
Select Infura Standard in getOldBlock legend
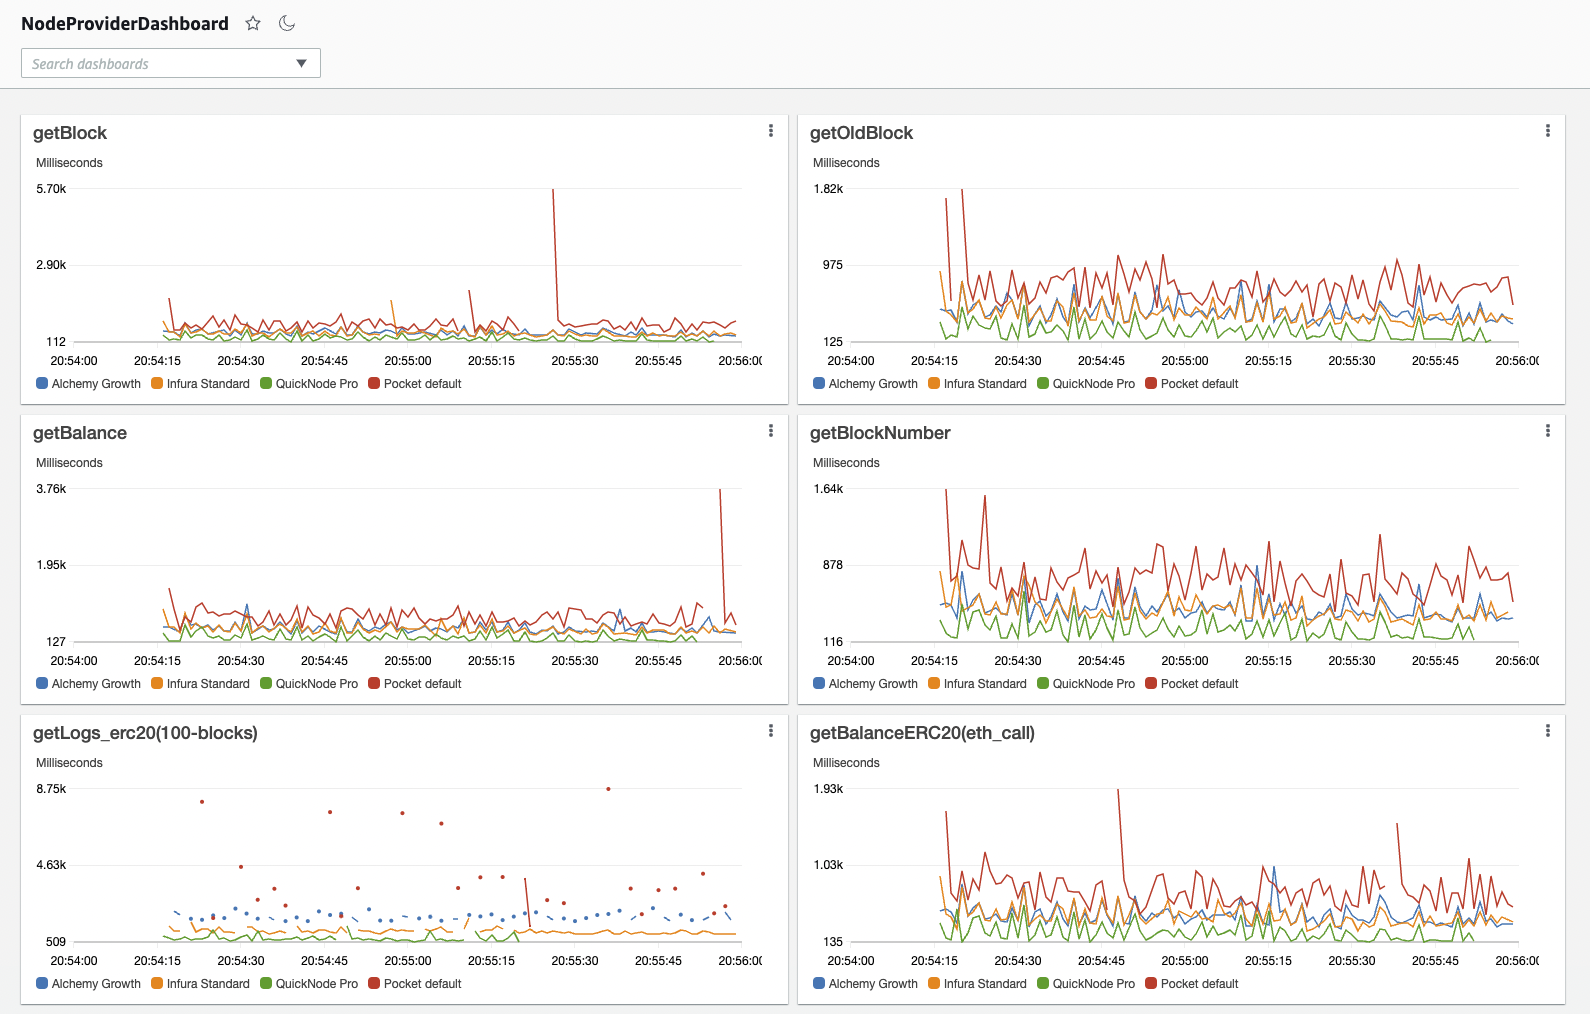coord(977,384)
